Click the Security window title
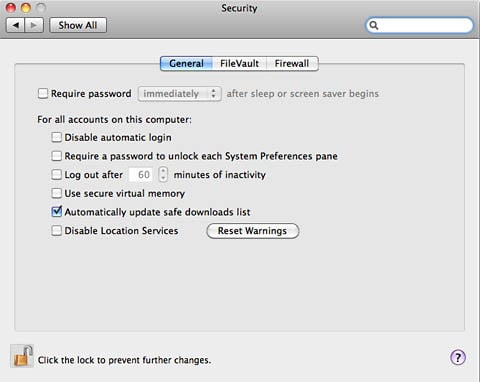Screen dimensions: 480x382 point(239,8)
